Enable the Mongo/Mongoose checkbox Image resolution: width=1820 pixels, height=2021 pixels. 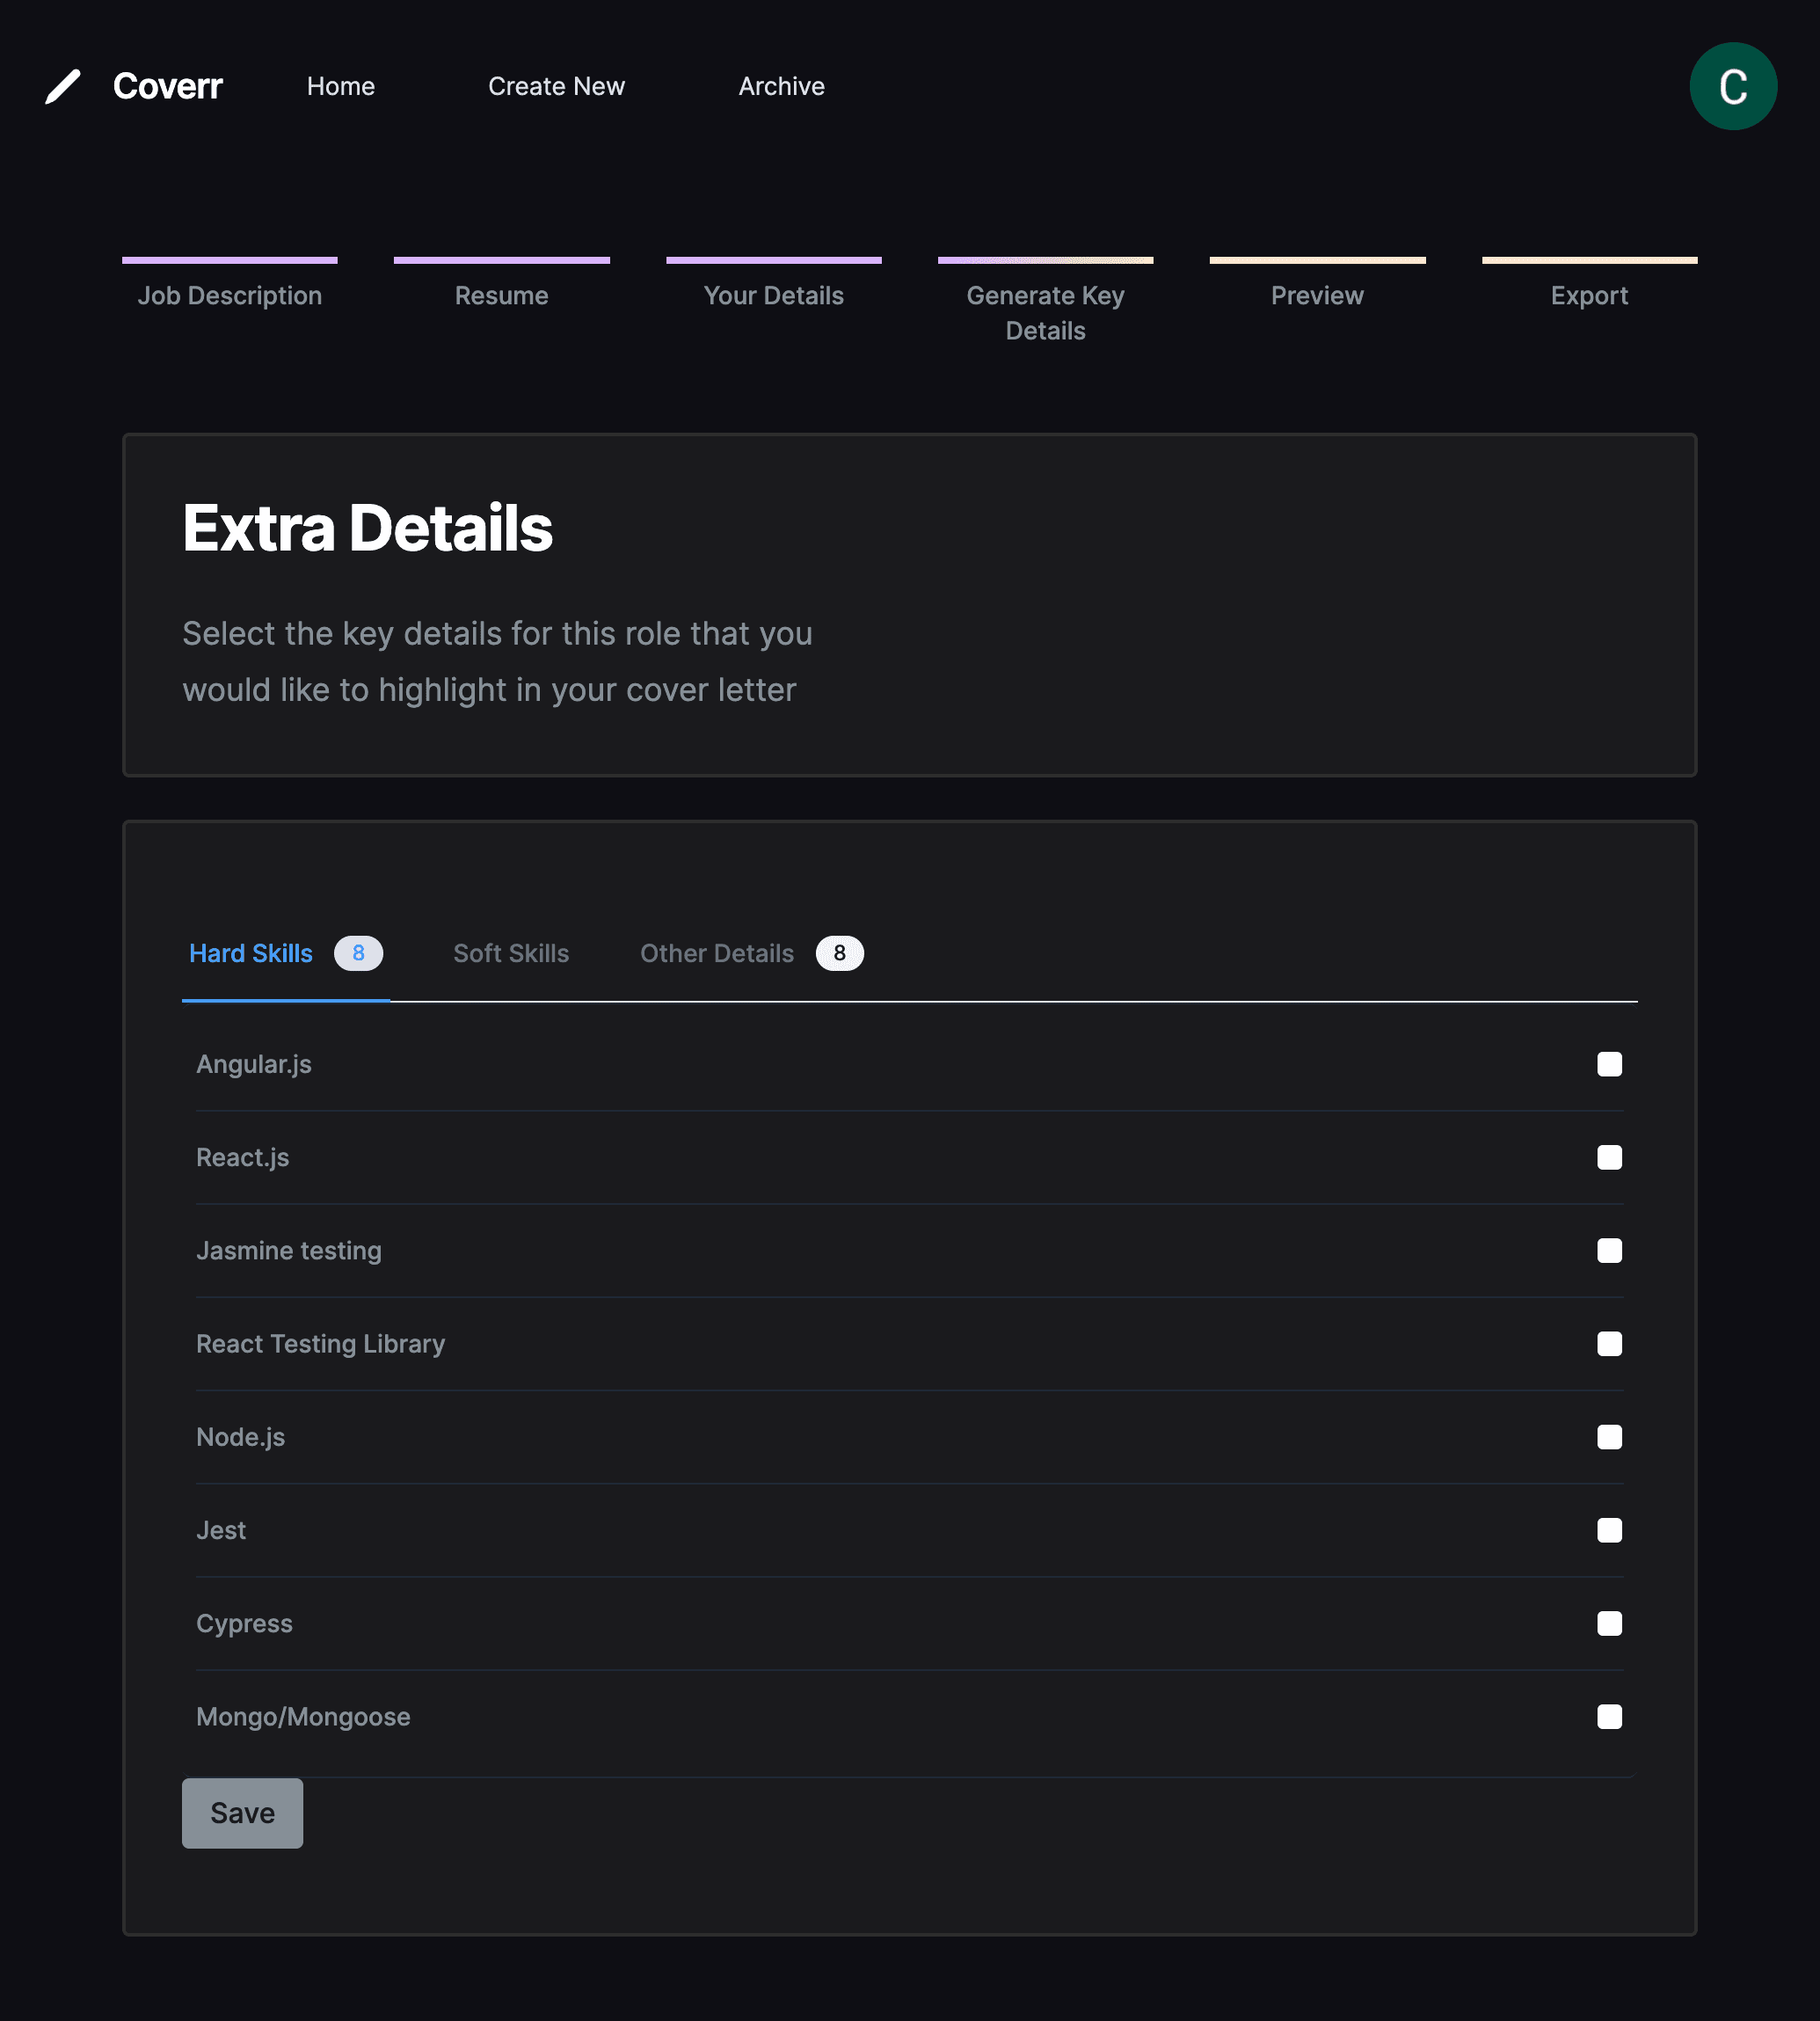click(1609, 1717)
